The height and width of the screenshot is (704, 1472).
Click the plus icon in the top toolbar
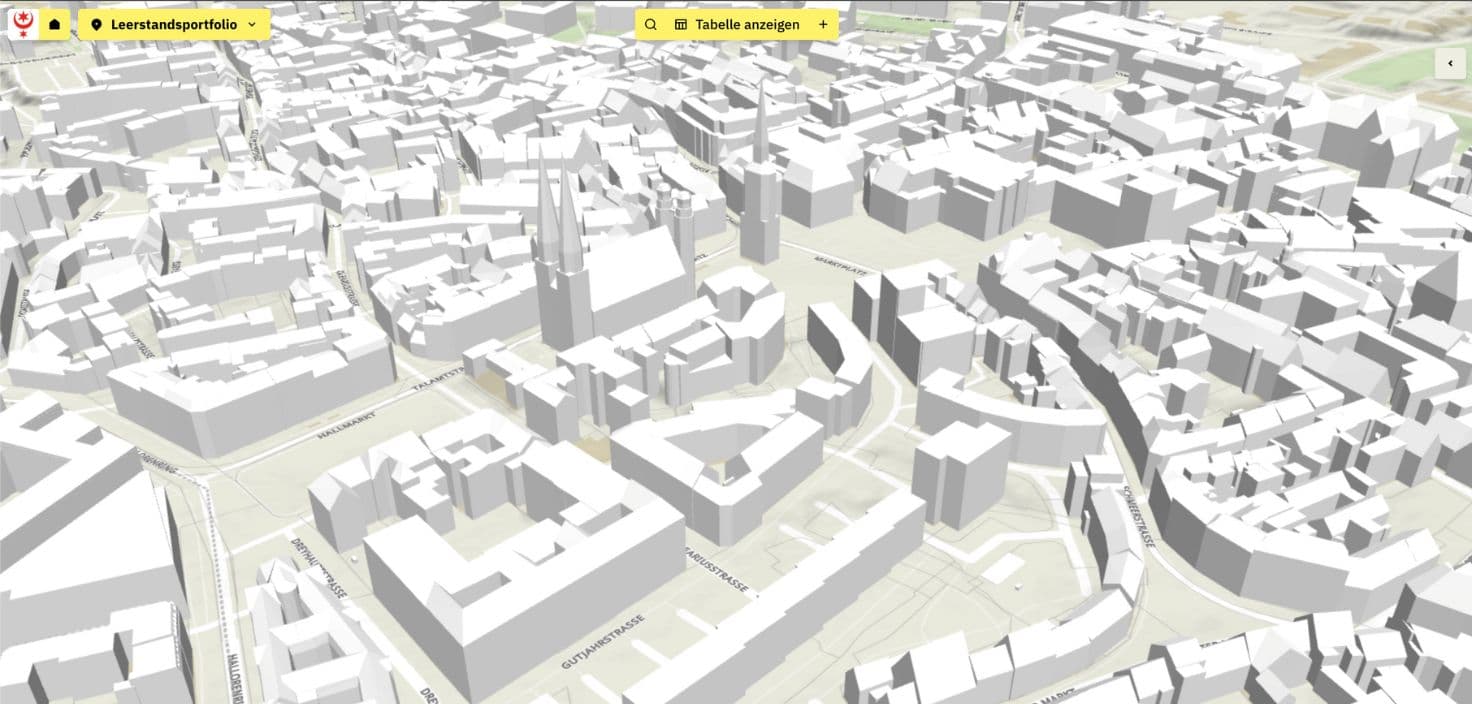[x=823, y=24]
